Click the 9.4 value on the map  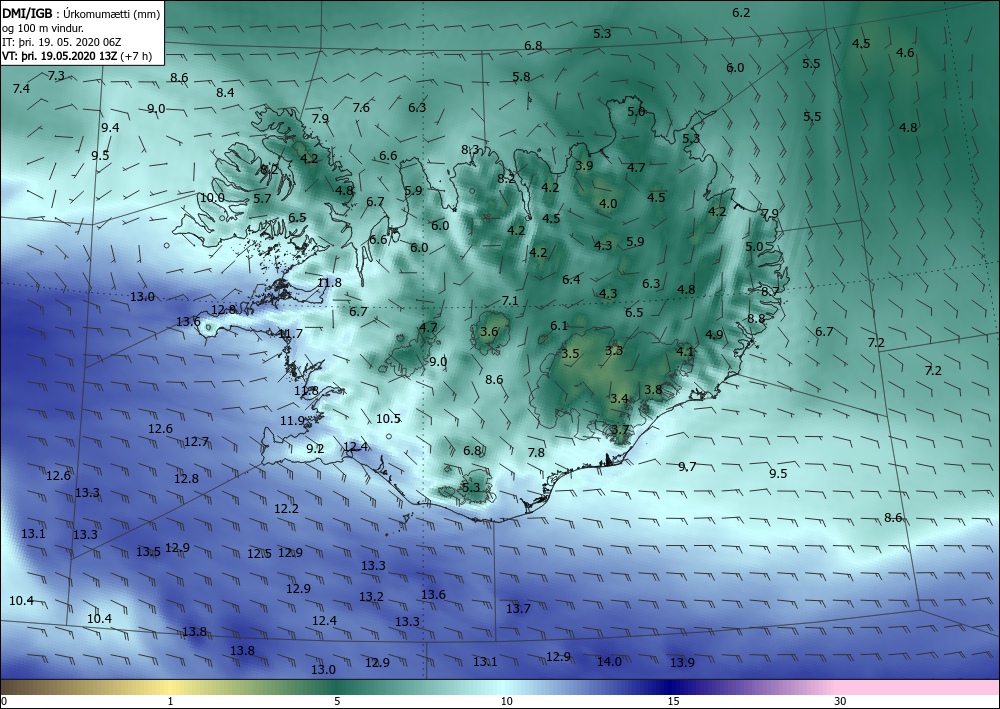110,128
